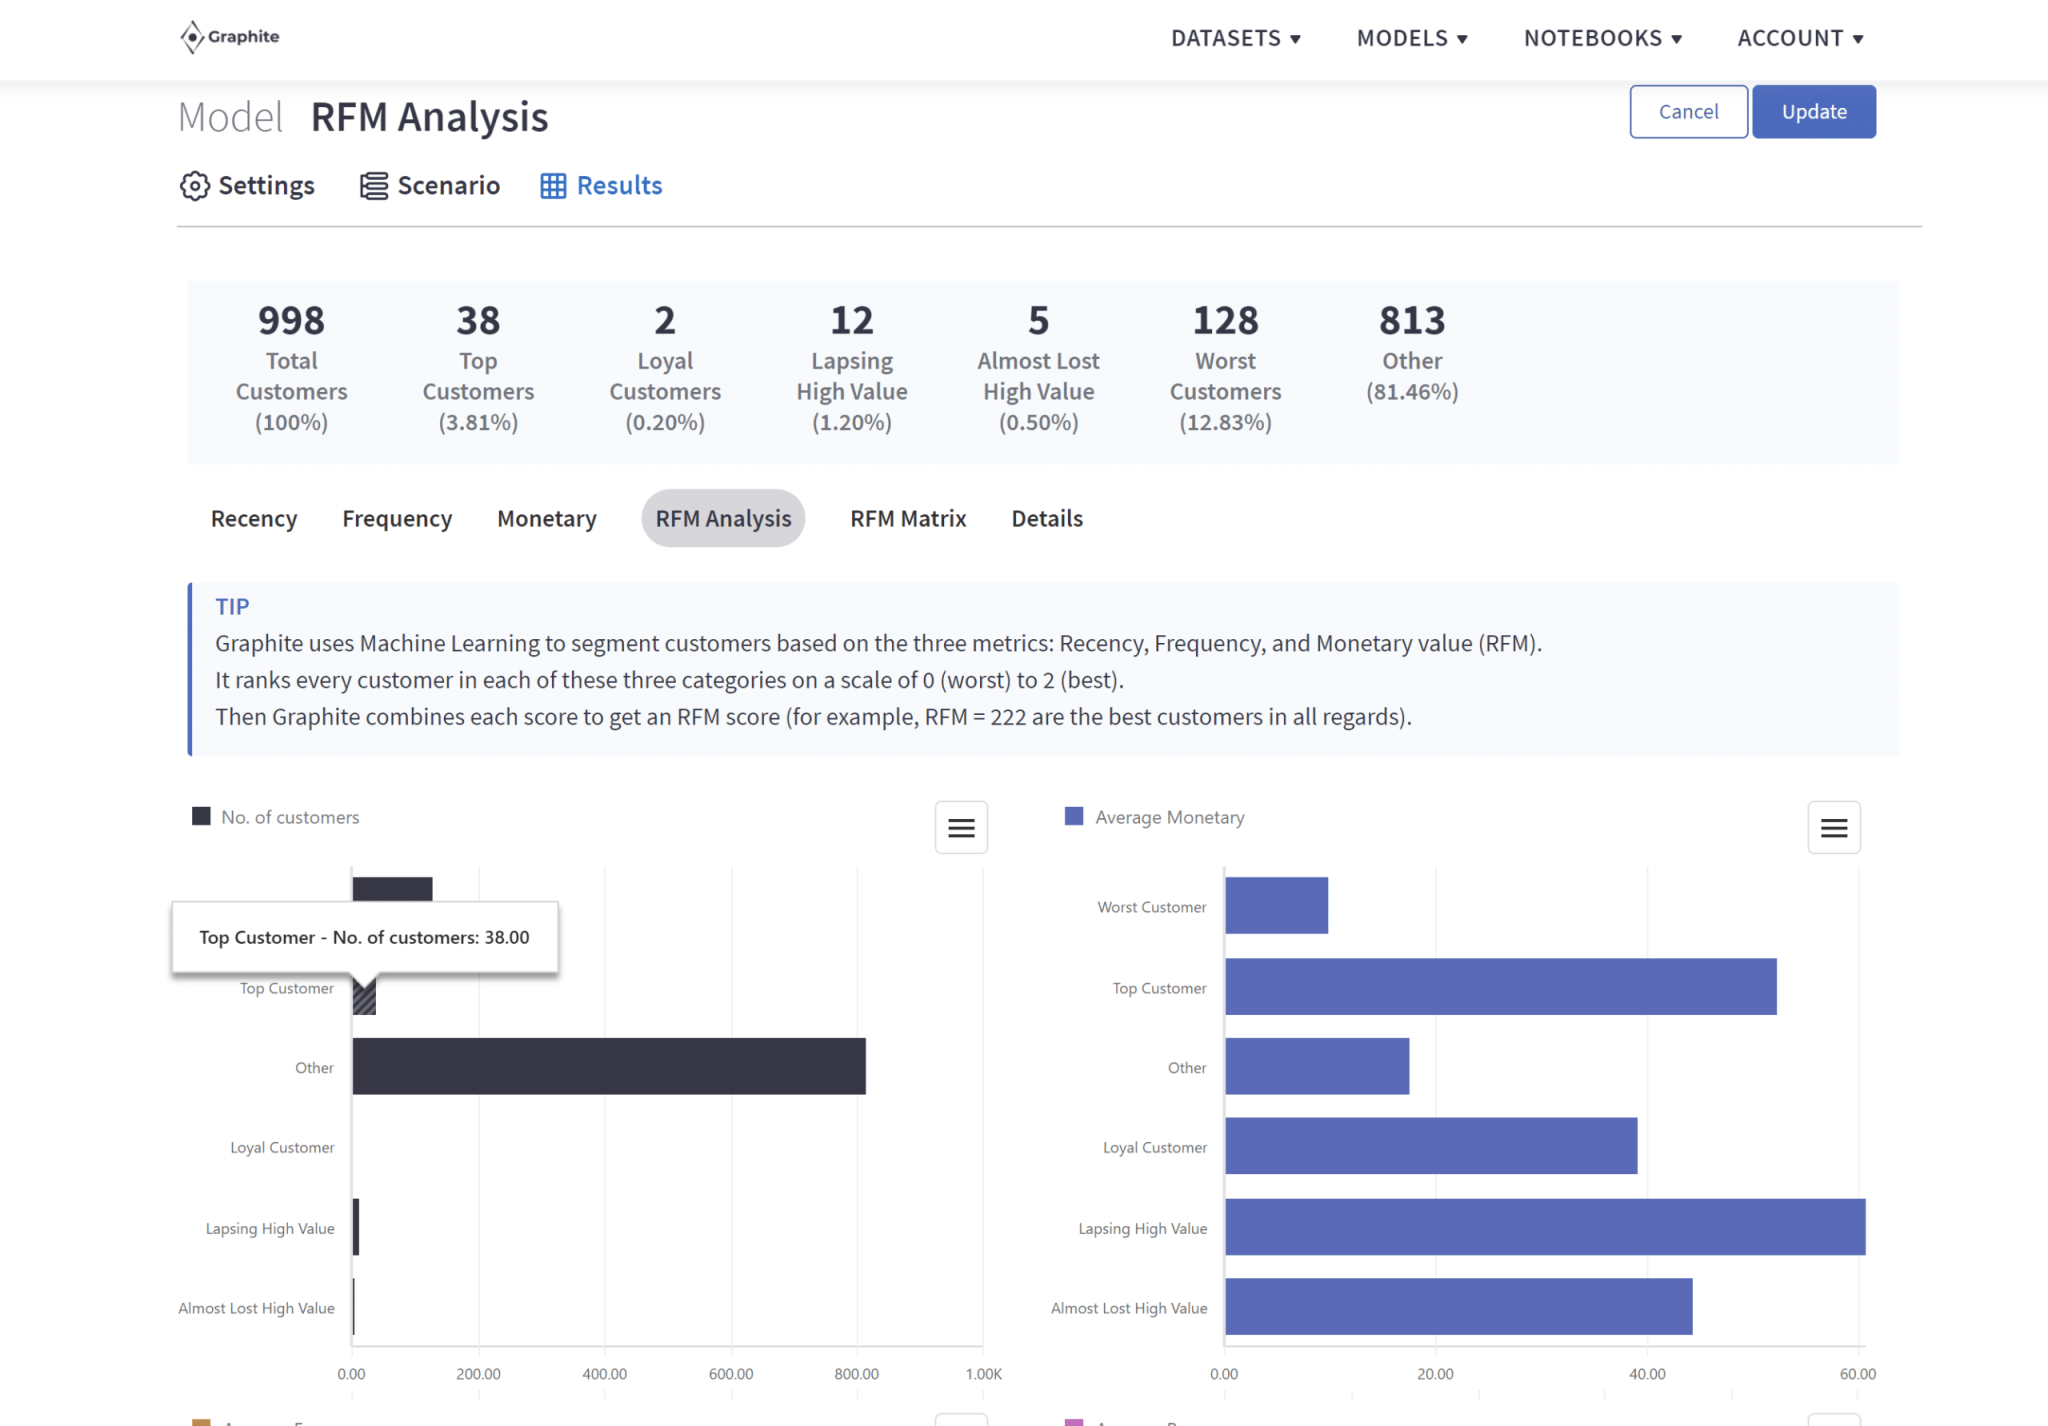Viewport: 2048px width, 1426px height.
Task: Switch to the RFM Matrix tab
Action: pos(907,518)
